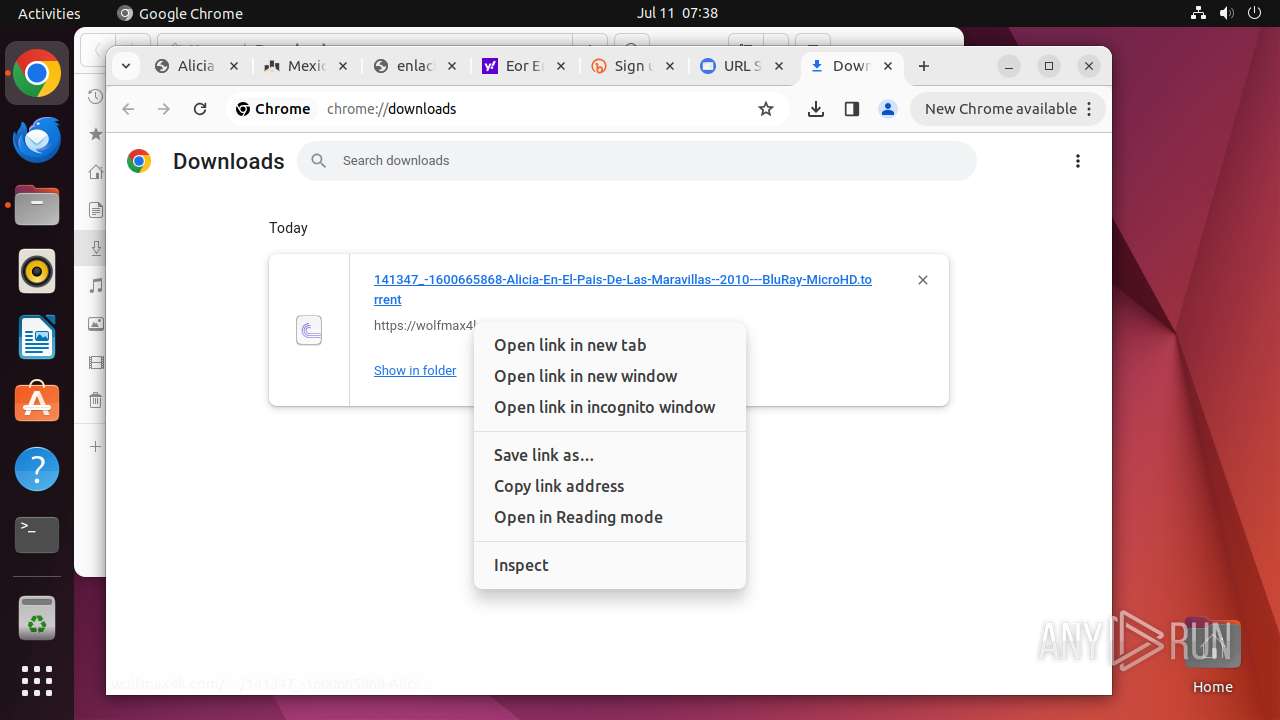Click the Chrome back arrow

pyautogui.click(x=128, y=109)
